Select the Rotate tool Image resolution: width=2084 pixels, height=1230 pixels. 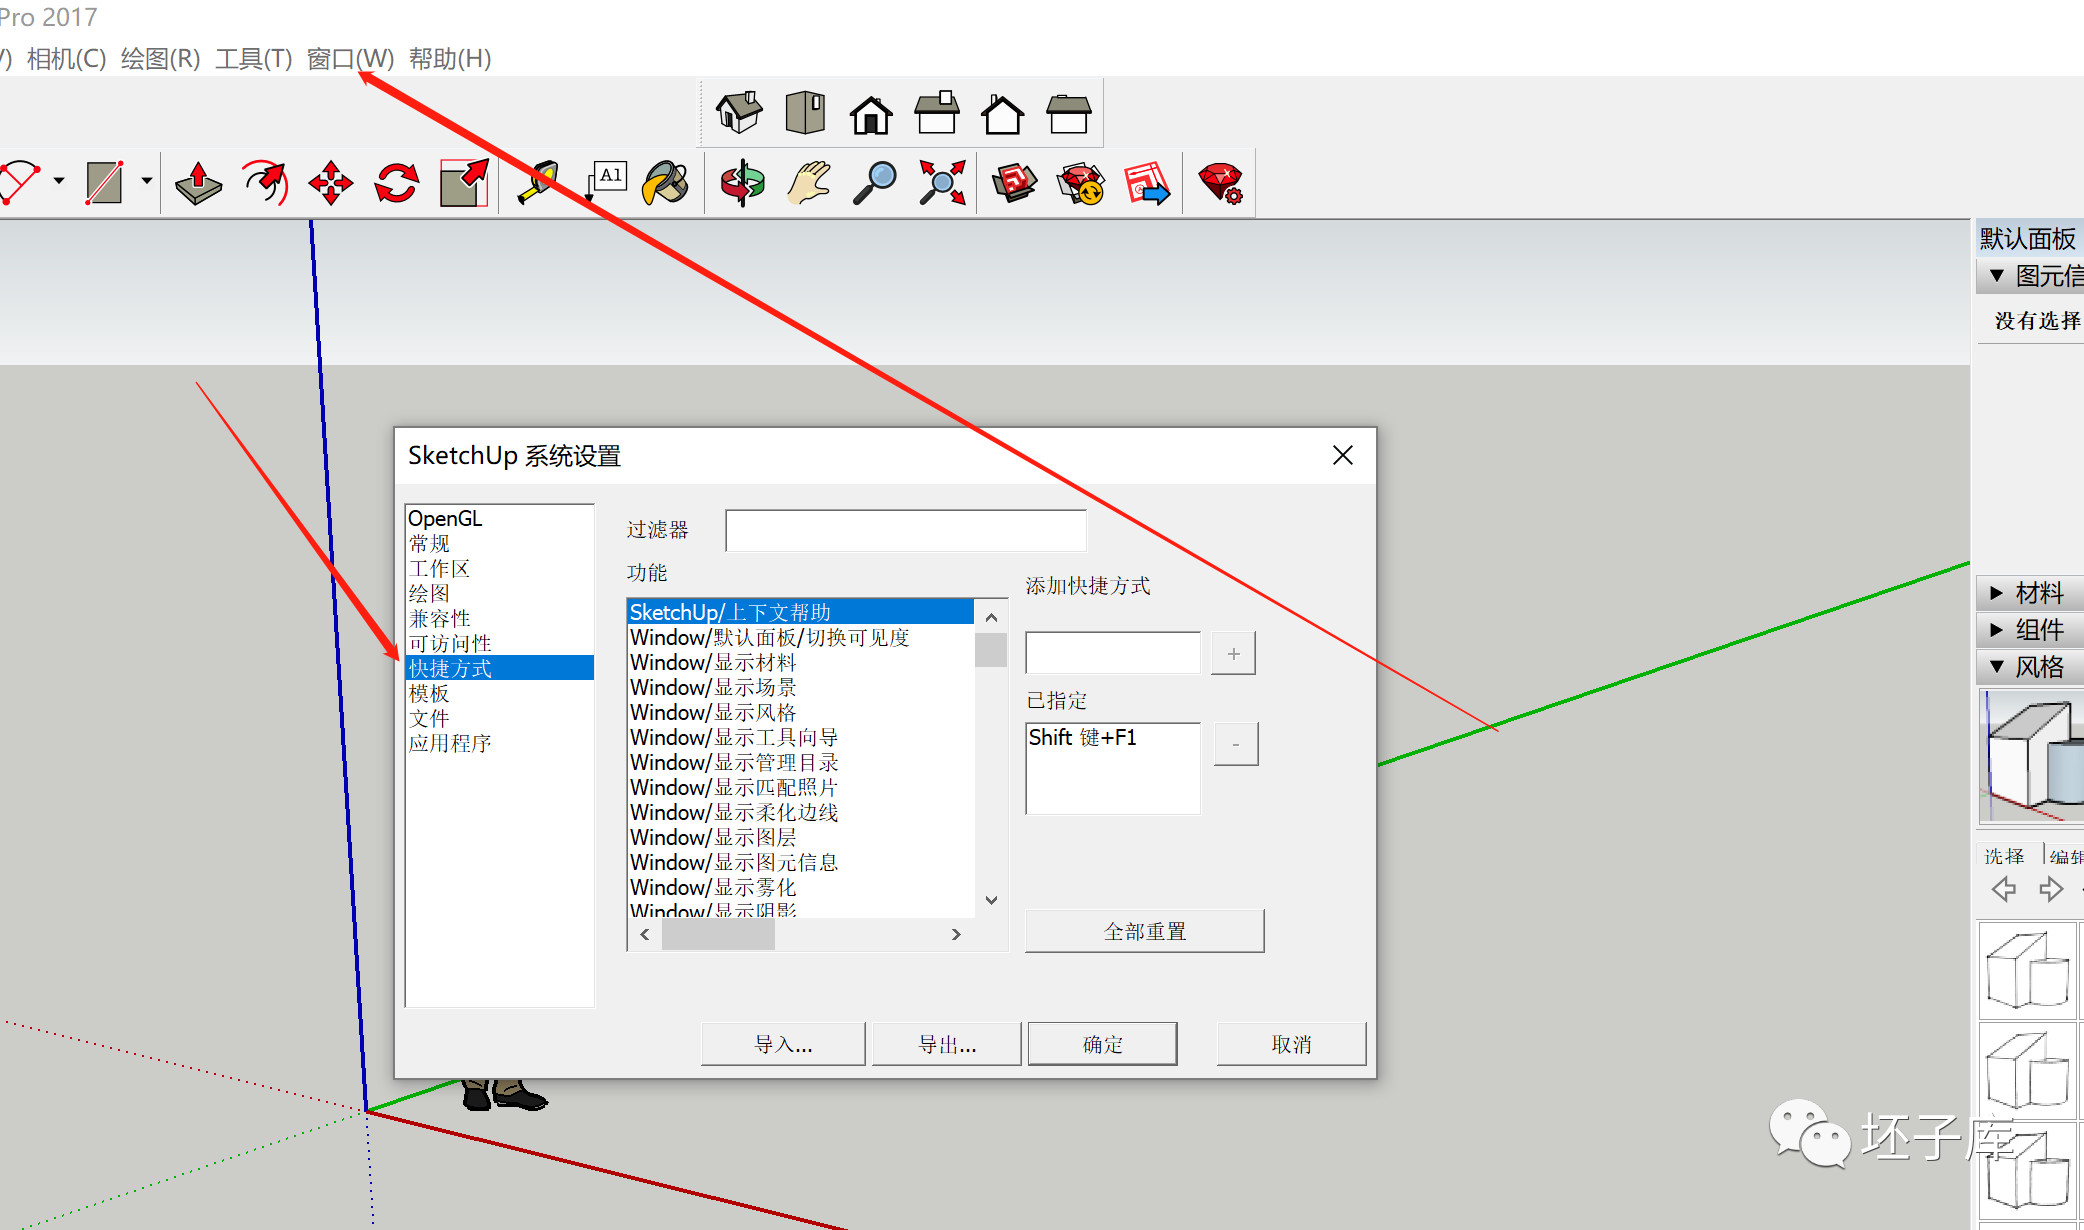(x=396, y=183)
